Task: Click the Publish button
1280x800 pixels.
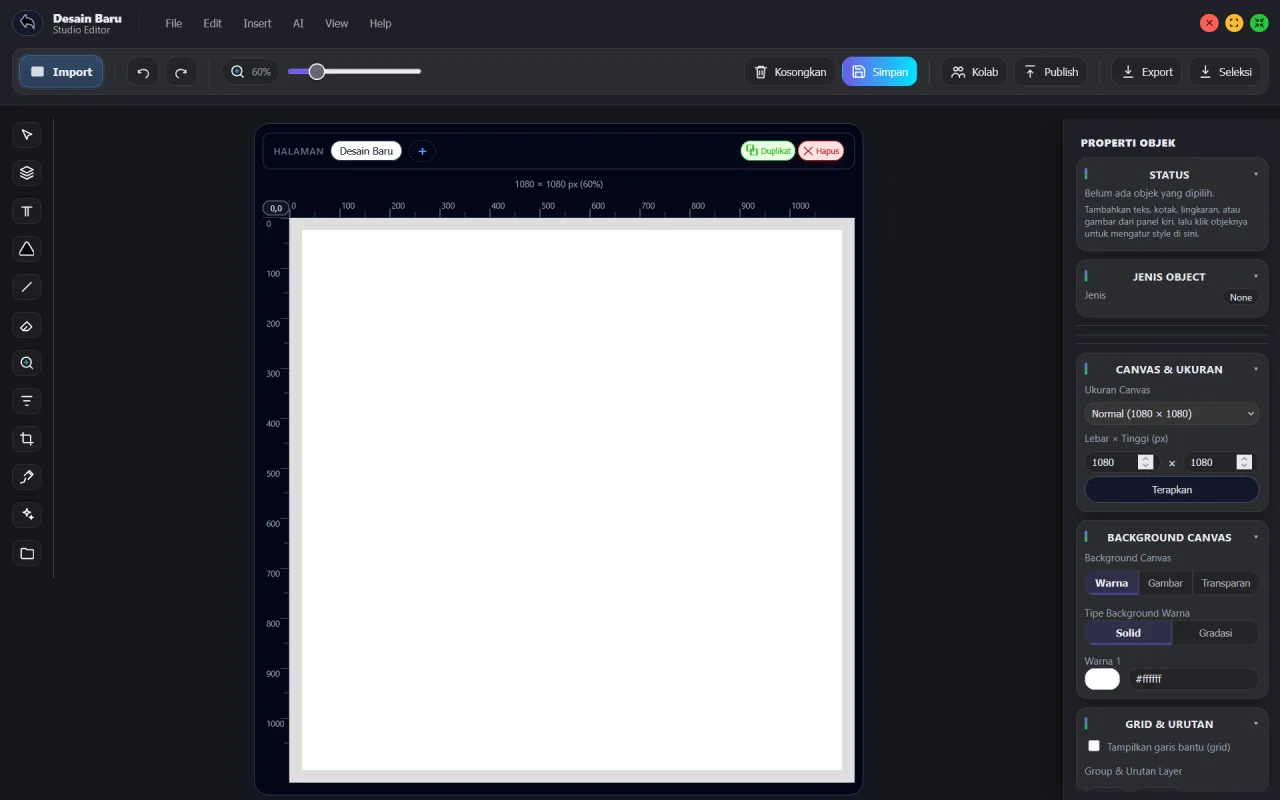Action: pyautogui.click(x=1051, y=72)
